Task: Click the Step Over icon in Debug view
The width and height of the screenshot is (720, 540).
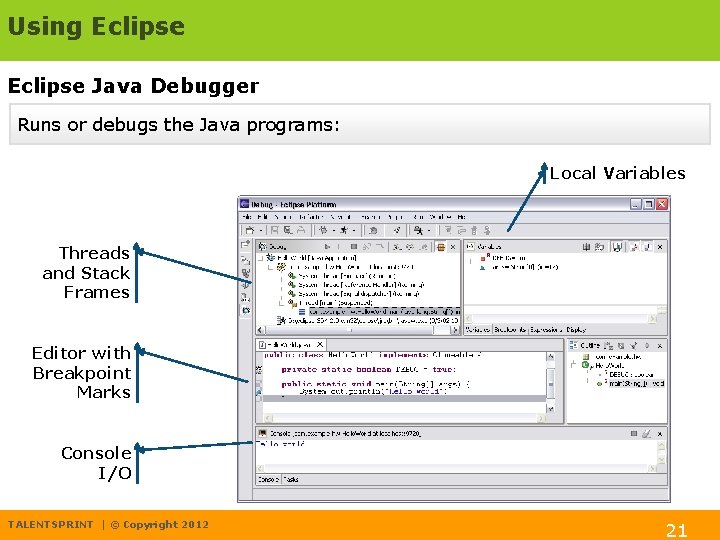Action: [x=410, y=247]
